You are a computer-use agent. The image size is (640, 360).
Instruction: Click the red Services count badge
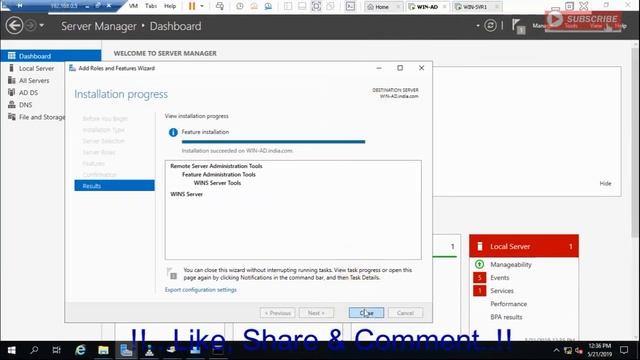[479, 291]
